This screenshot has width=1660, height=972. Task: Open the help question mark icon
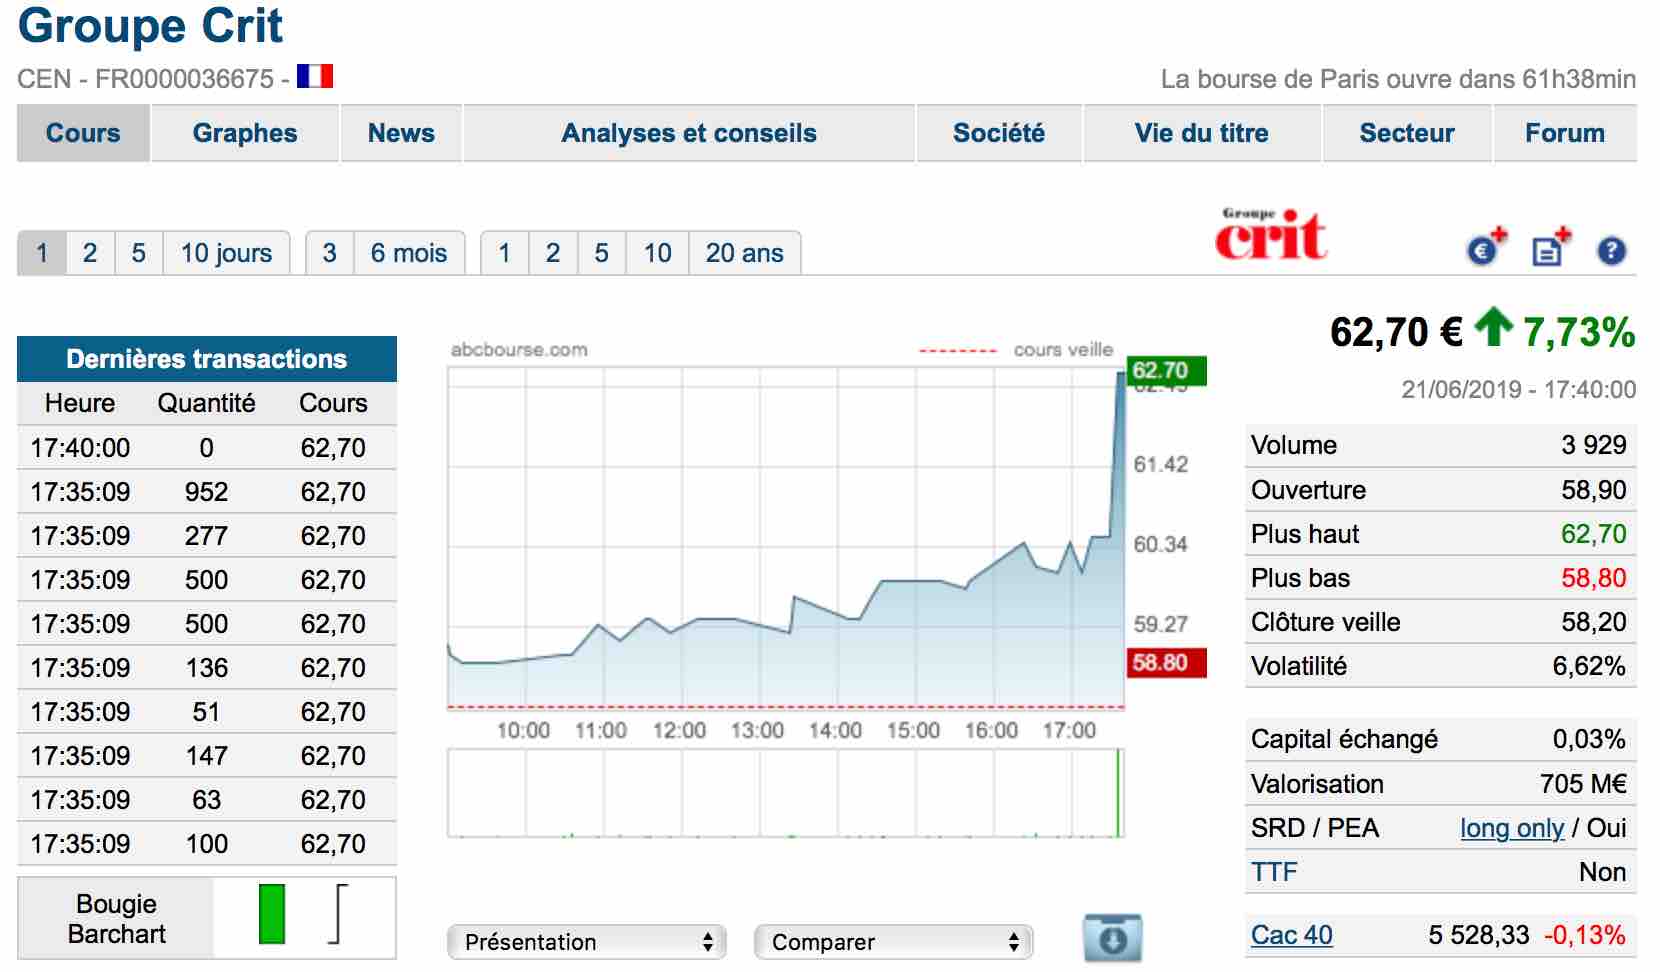tap(1611, 251)
